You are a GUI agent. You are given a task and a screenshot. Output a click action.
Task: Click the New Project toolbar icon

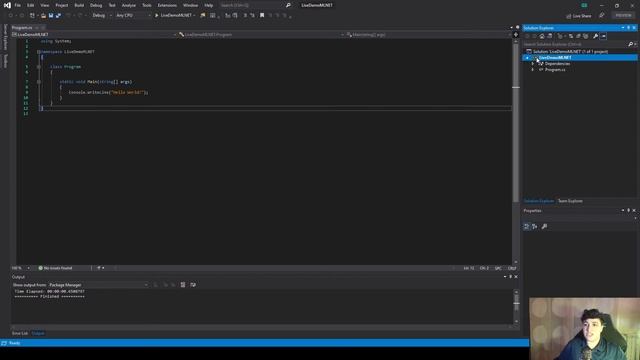32,16
